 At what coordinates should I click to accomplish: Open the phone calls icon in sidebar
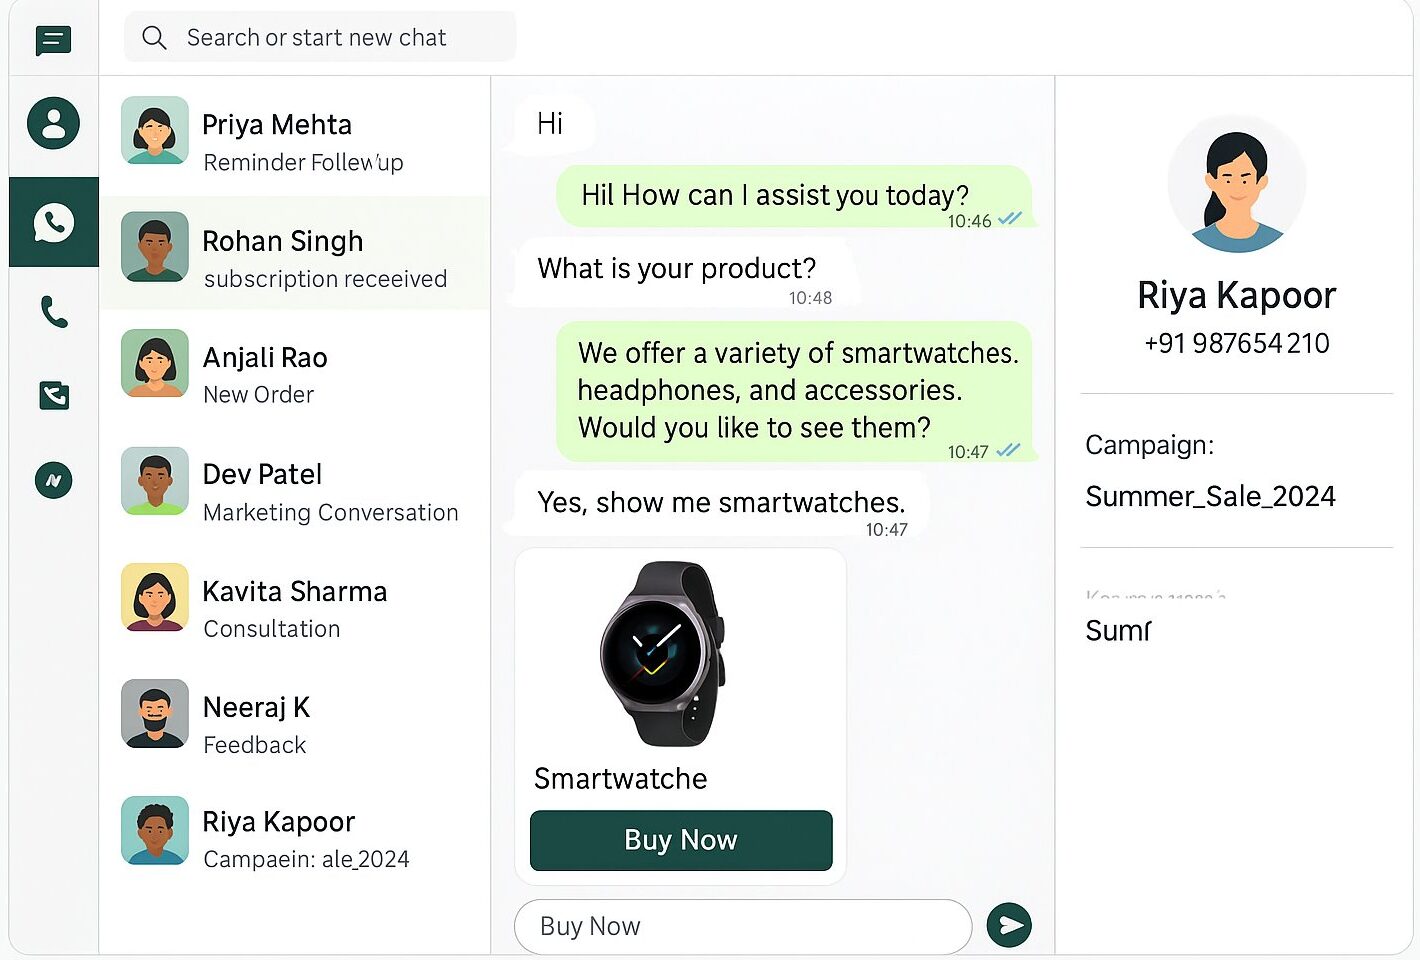[54, 312]
